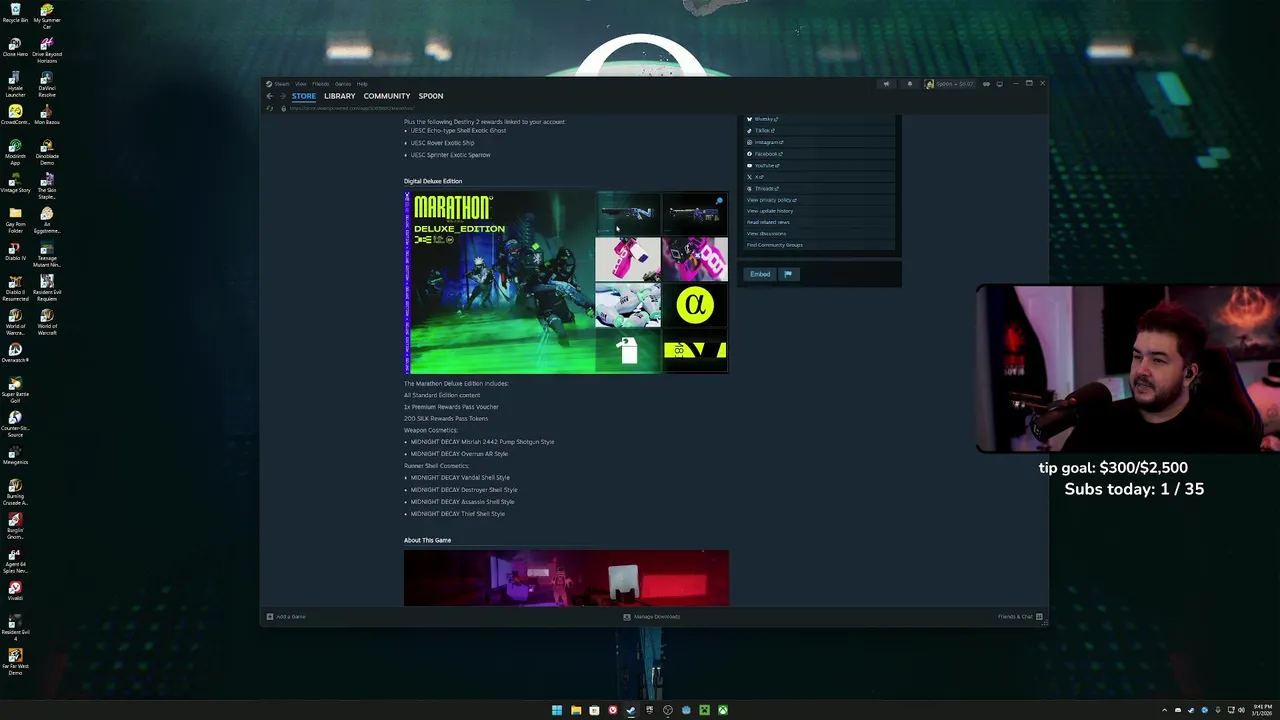The image size is (1280, 720).
Task: Launch Clone Hero from the desktop
Action: coord(15,48)
